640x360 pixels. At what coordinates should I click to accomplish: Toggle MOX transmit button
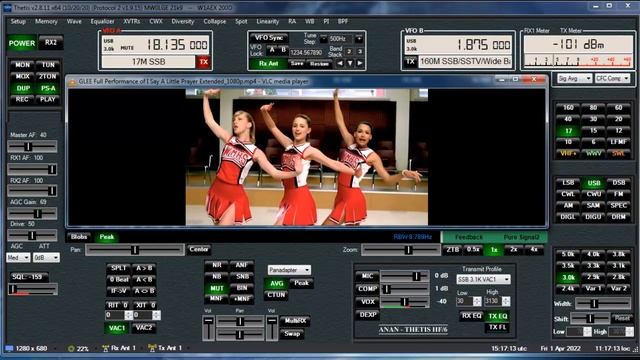click(x=22, y=76)
